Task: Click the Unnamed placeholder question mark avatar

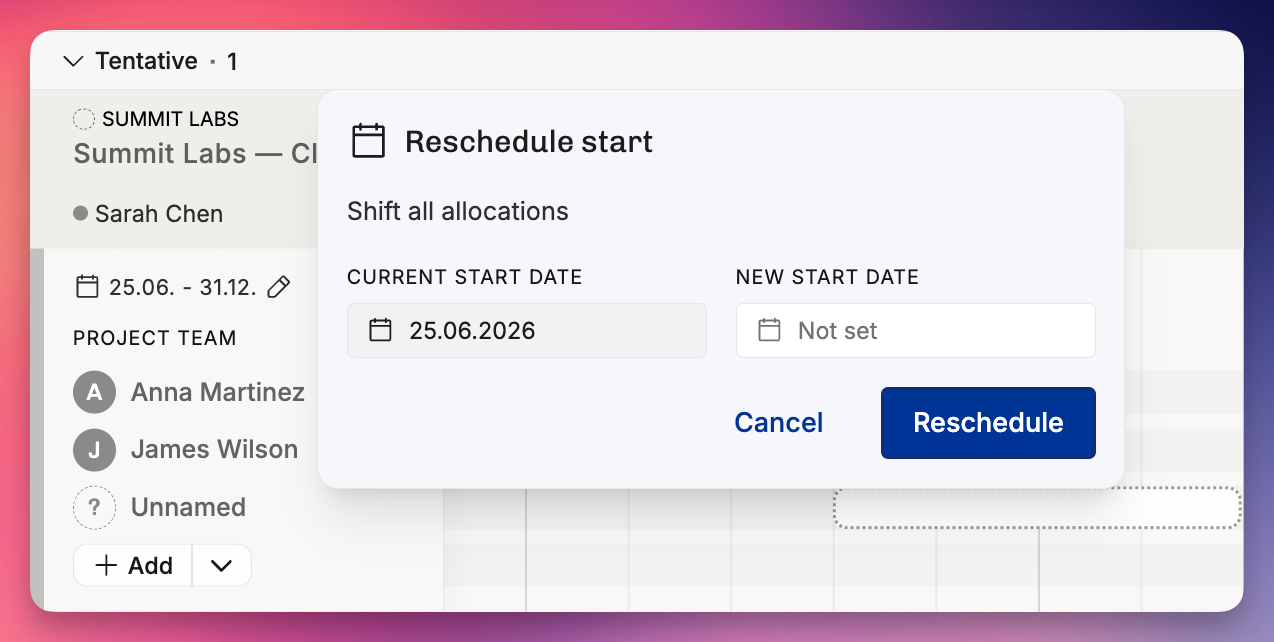Action: 94,507
